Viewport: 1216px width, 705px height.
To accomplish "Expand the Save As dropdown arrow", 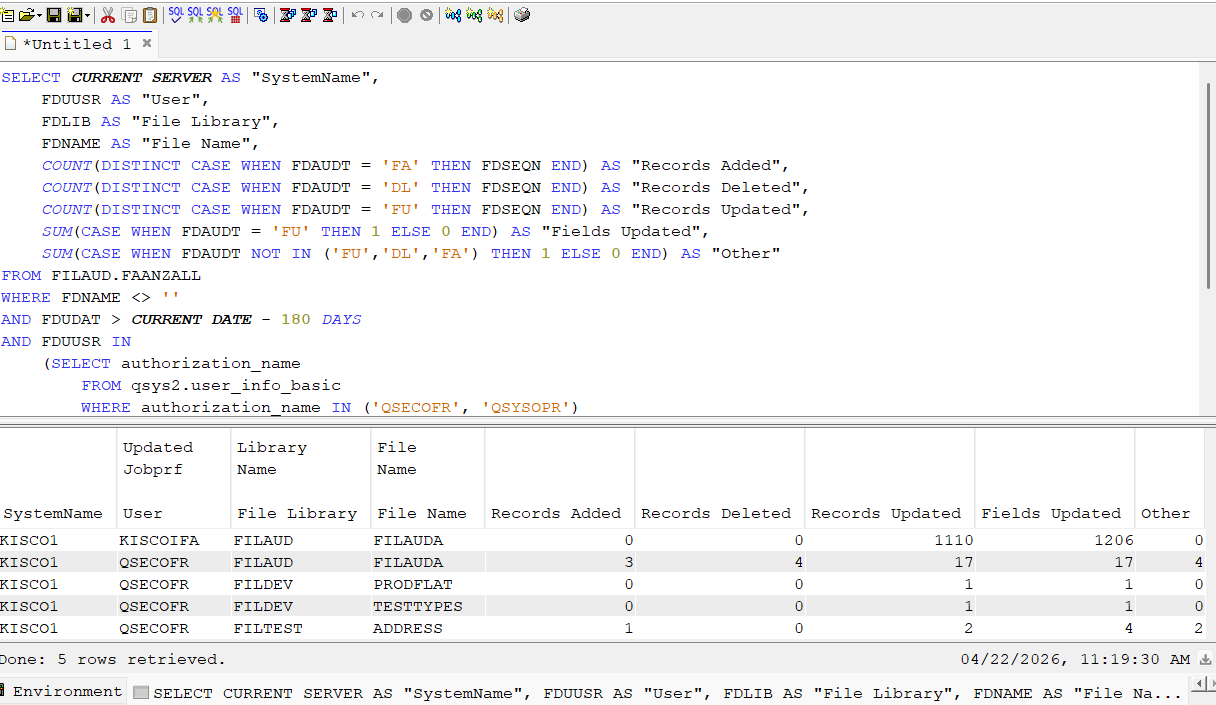I will [87, 15].
